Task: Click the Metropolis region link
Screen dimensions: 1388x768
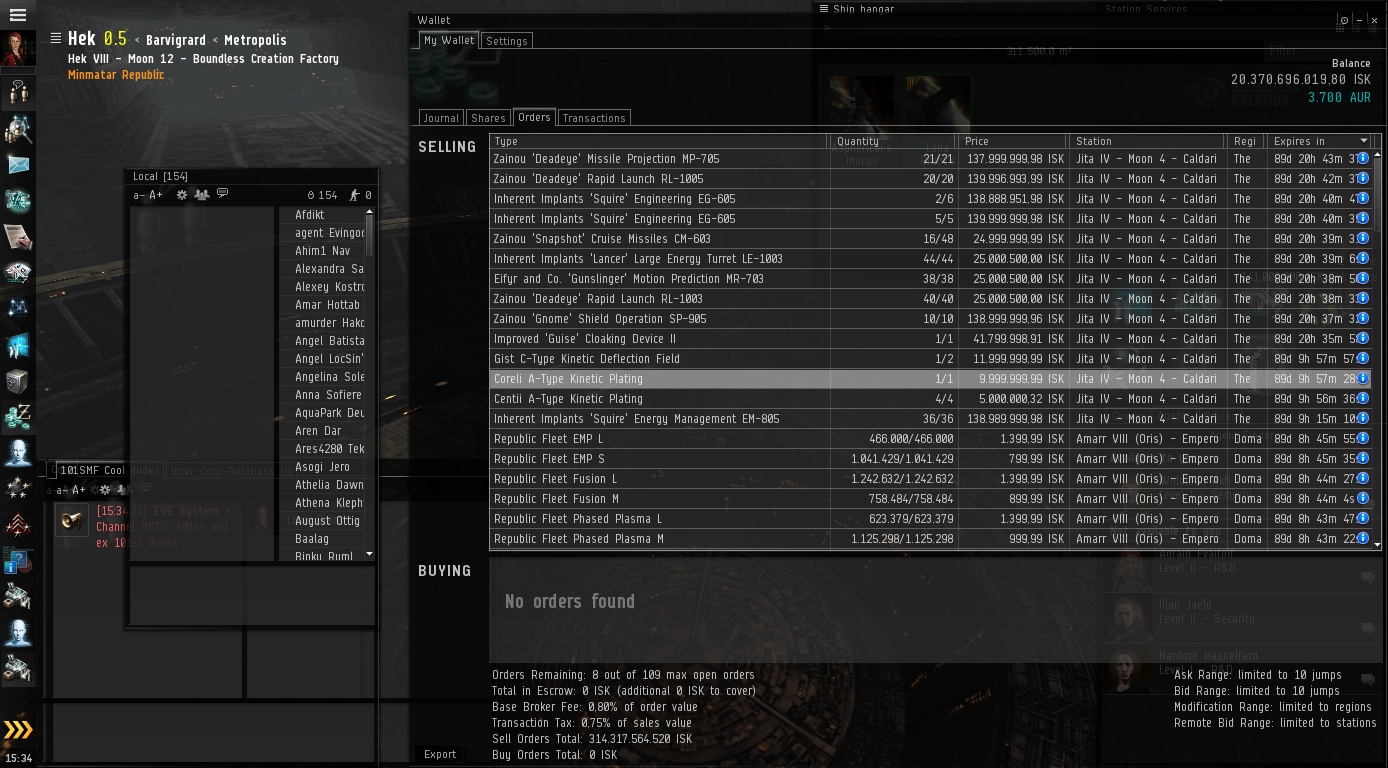Action: [255, 40]
